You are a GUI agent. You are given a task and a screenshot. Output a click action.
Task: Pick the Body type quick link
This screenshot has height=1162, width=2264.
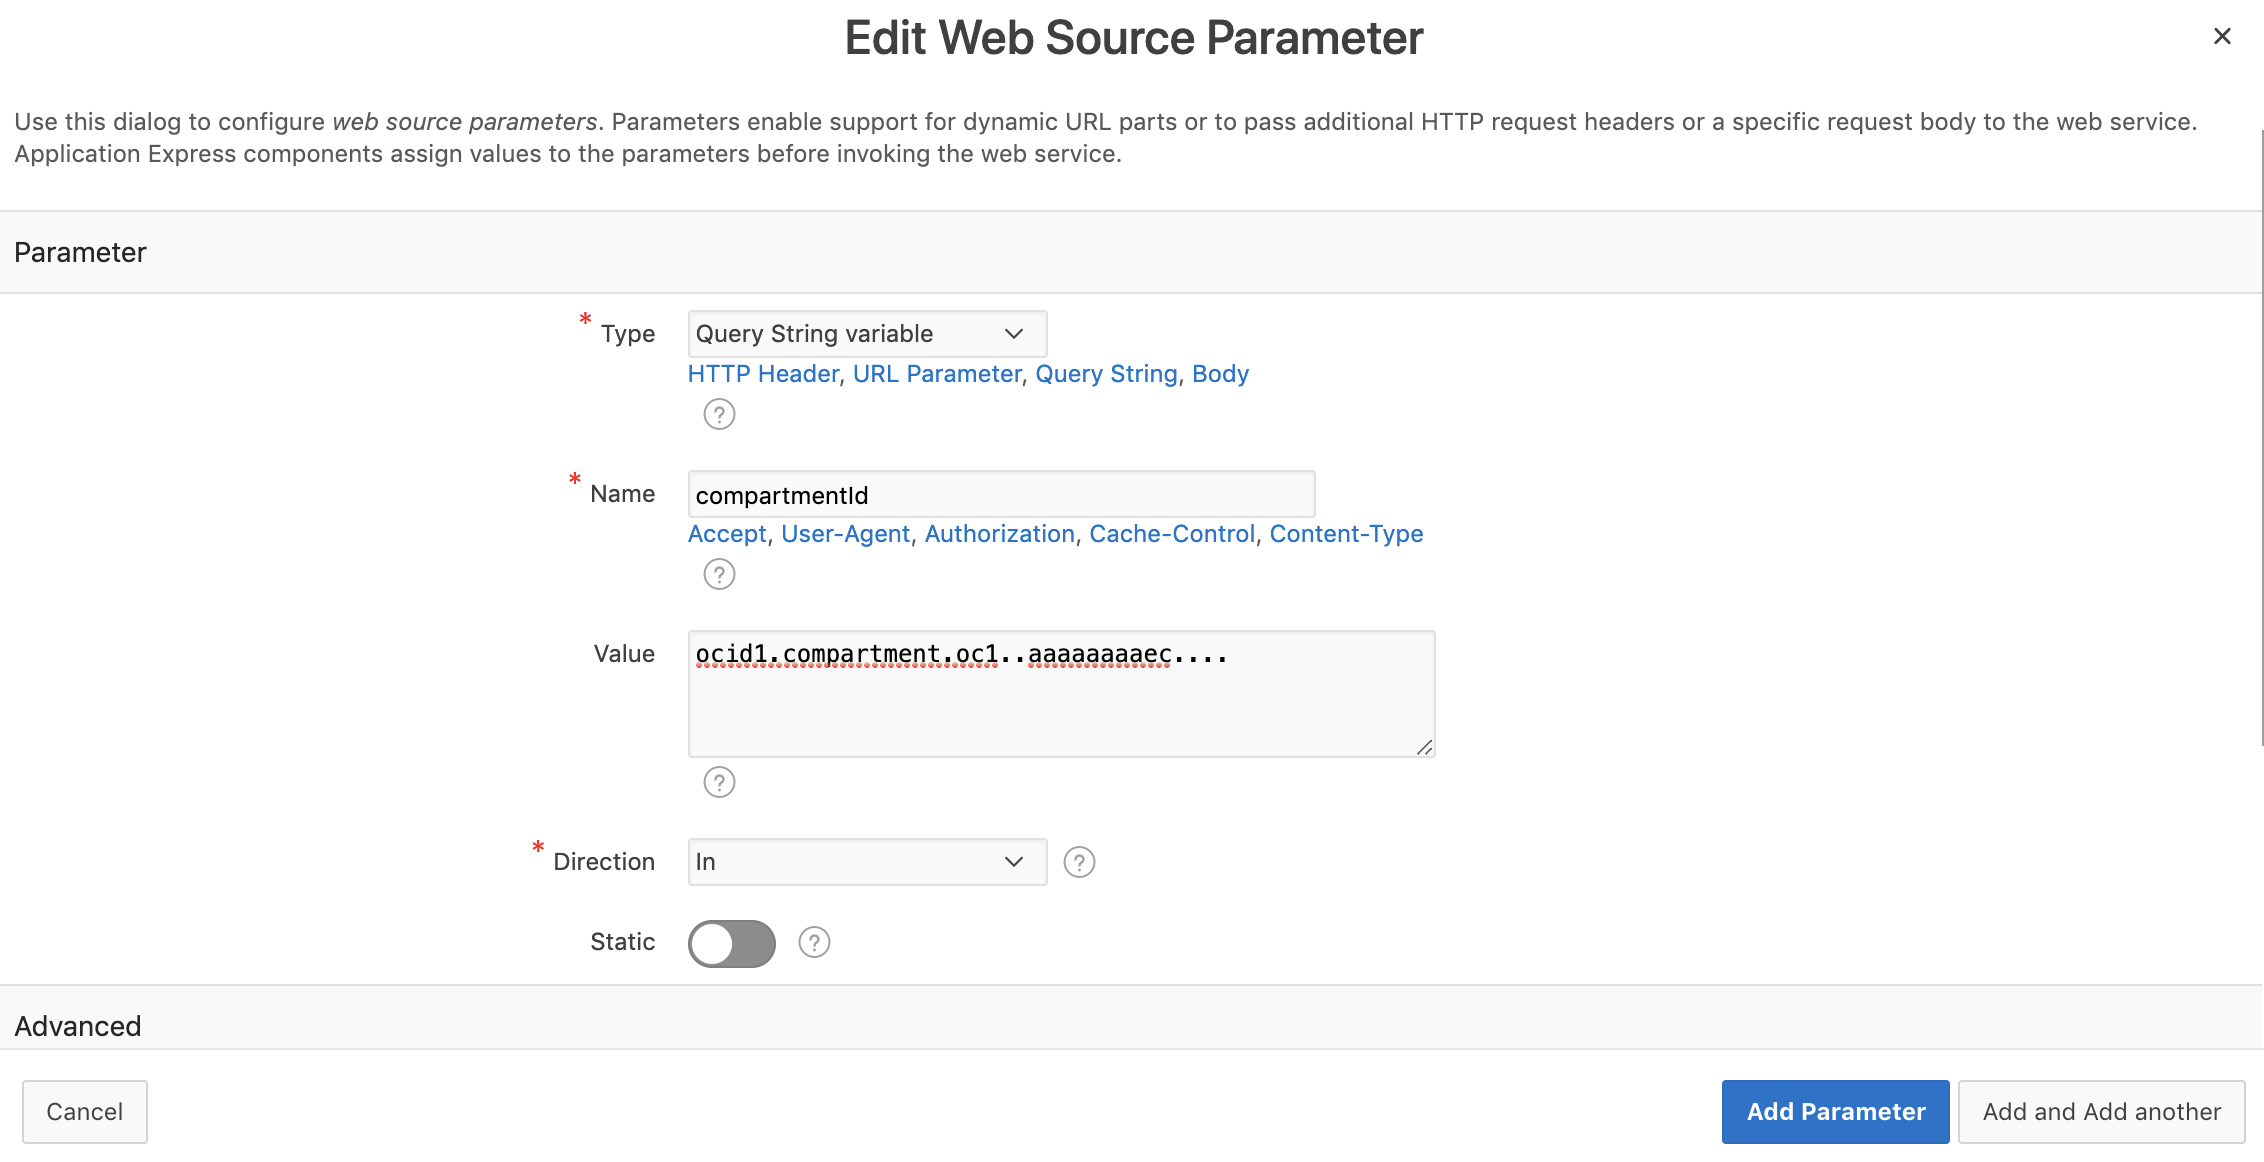point(1220,374)
